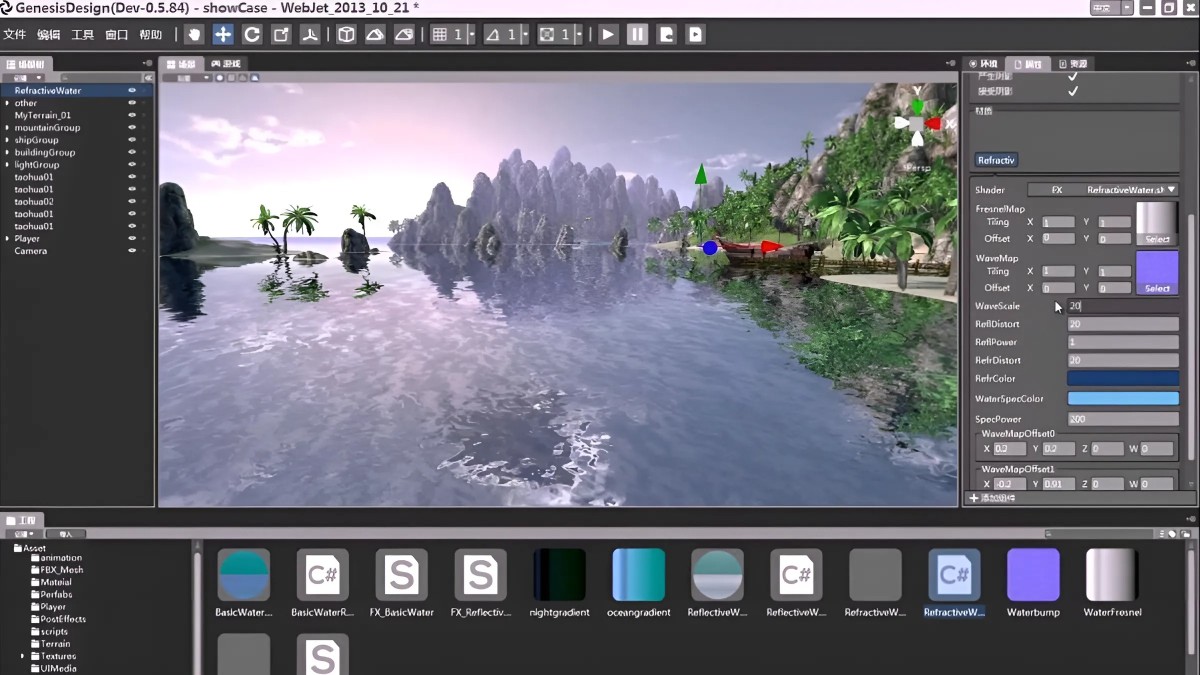Open the 文件 (File) menu
Screen dimensions: 1200x675
pyautogui.click(x=14, y=35)
